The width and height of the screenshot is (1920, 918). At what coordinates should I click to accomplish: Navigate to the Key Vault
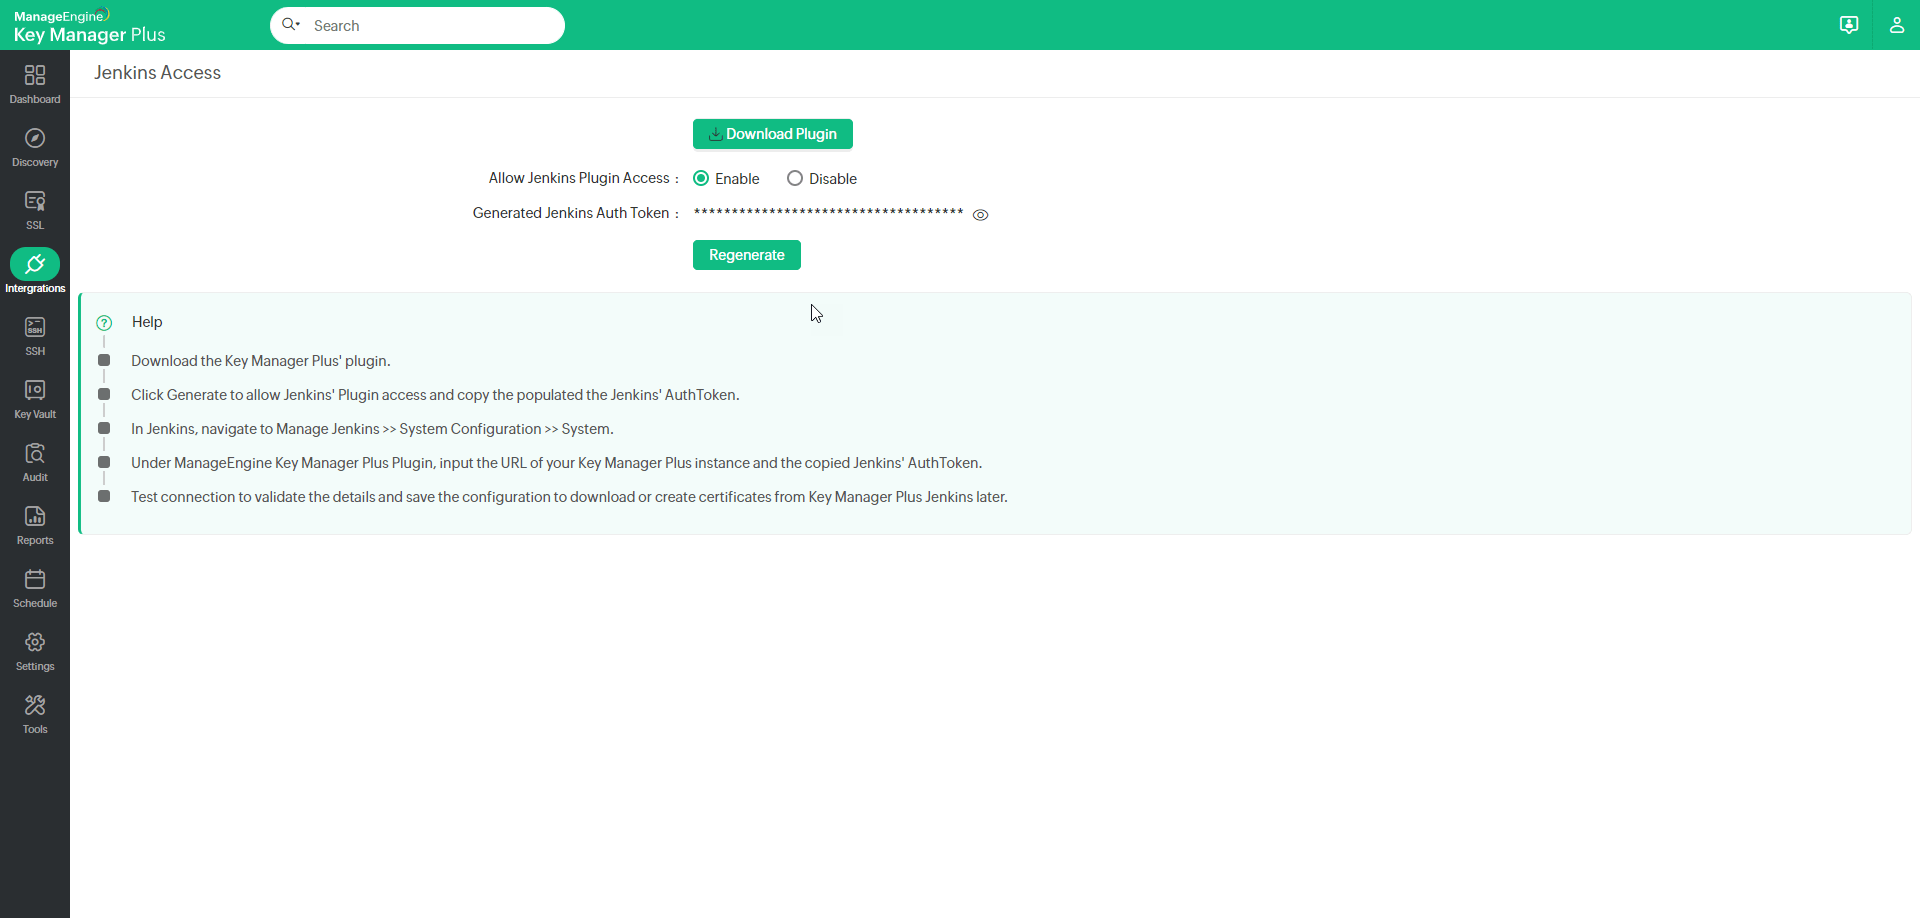tap(35, 397)
